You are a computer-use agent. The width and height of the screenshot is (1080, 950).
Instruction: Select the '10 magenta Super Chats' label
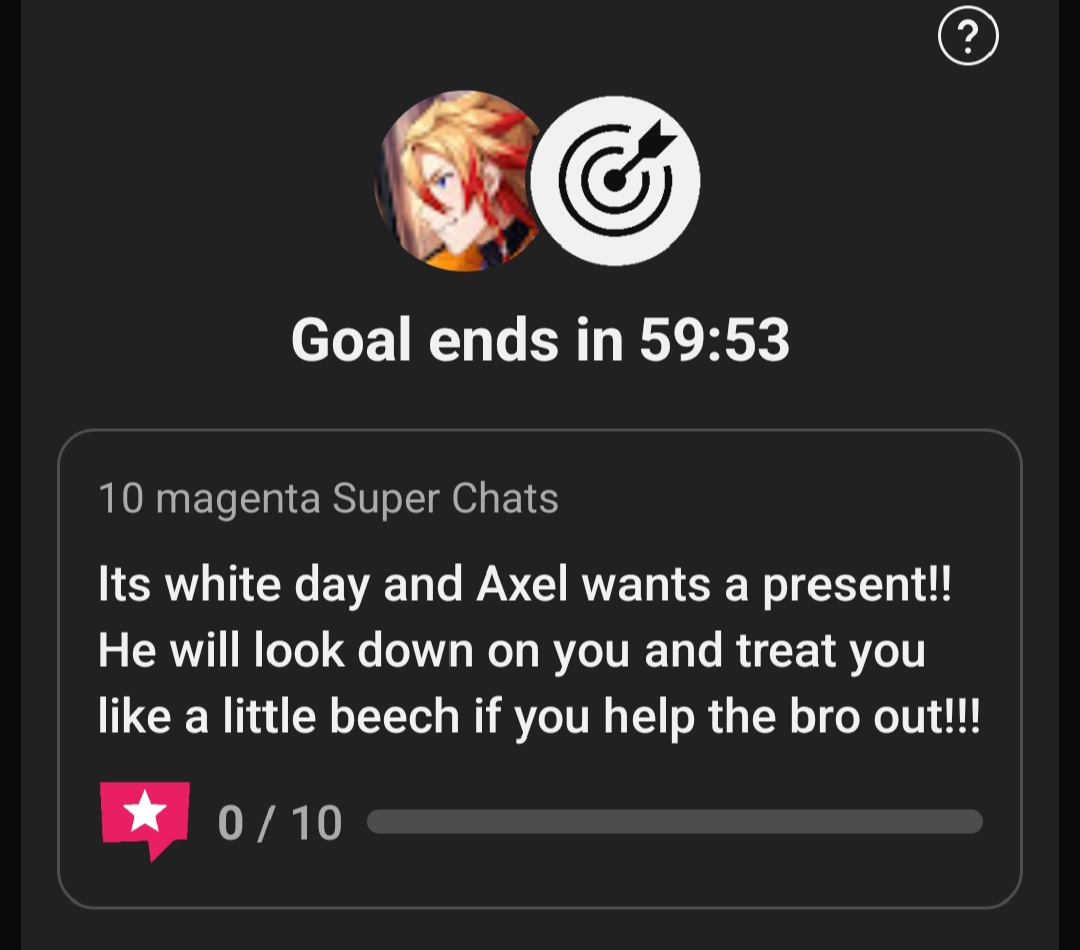coord(329,498)
